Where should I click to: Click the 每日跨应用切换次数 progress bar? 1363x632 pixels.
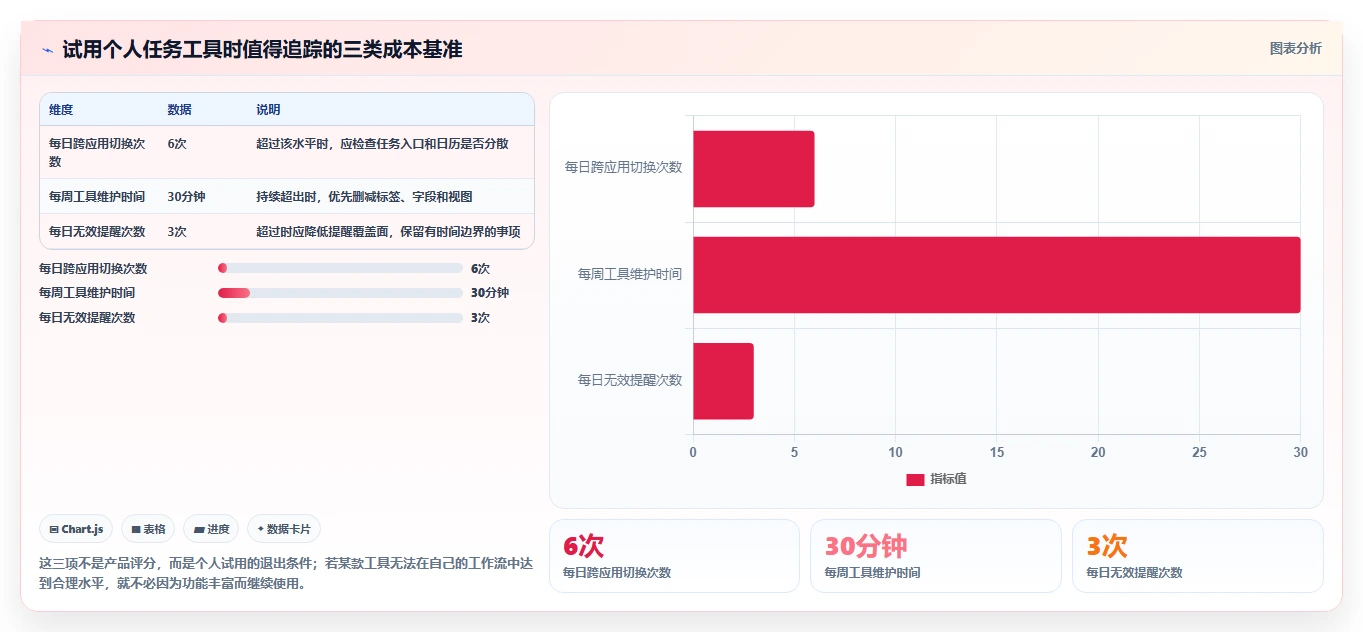[340, 268]
